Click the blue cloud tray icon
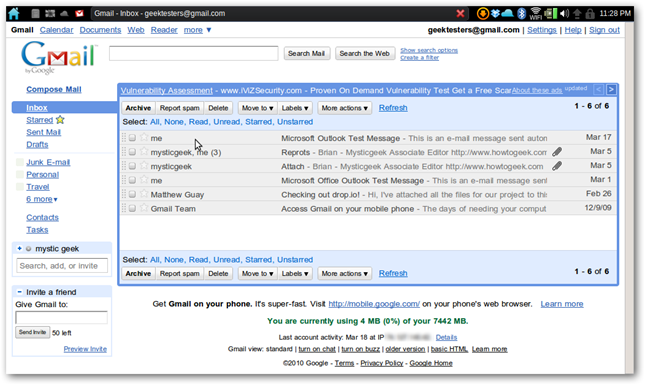This screenshot has width=645, height=385. click(x=508, y=13)
